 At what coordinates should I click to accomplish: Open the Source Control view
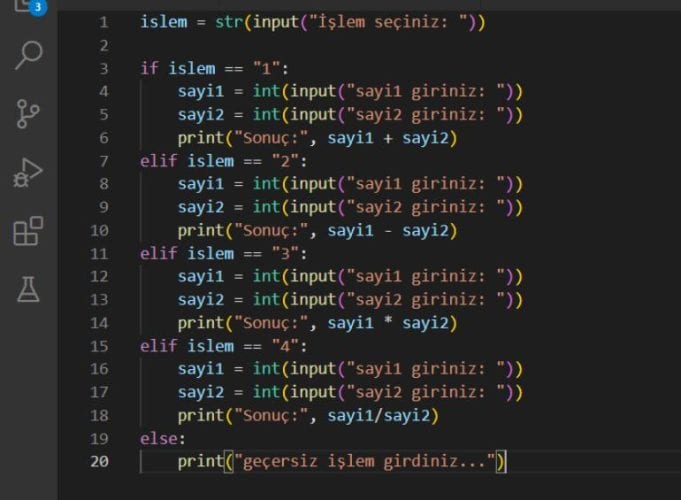pos(28,114)
